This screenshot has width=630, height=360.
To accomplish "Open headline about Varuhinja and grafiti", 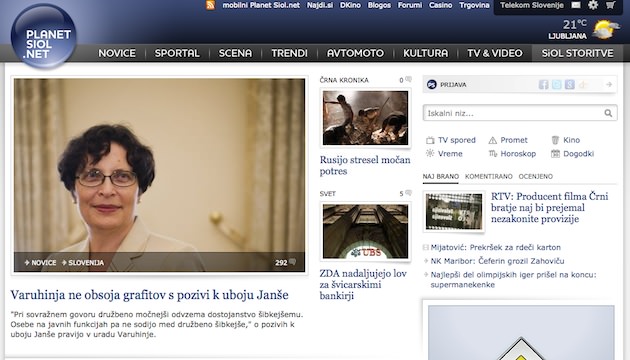I will click(149, 295).
